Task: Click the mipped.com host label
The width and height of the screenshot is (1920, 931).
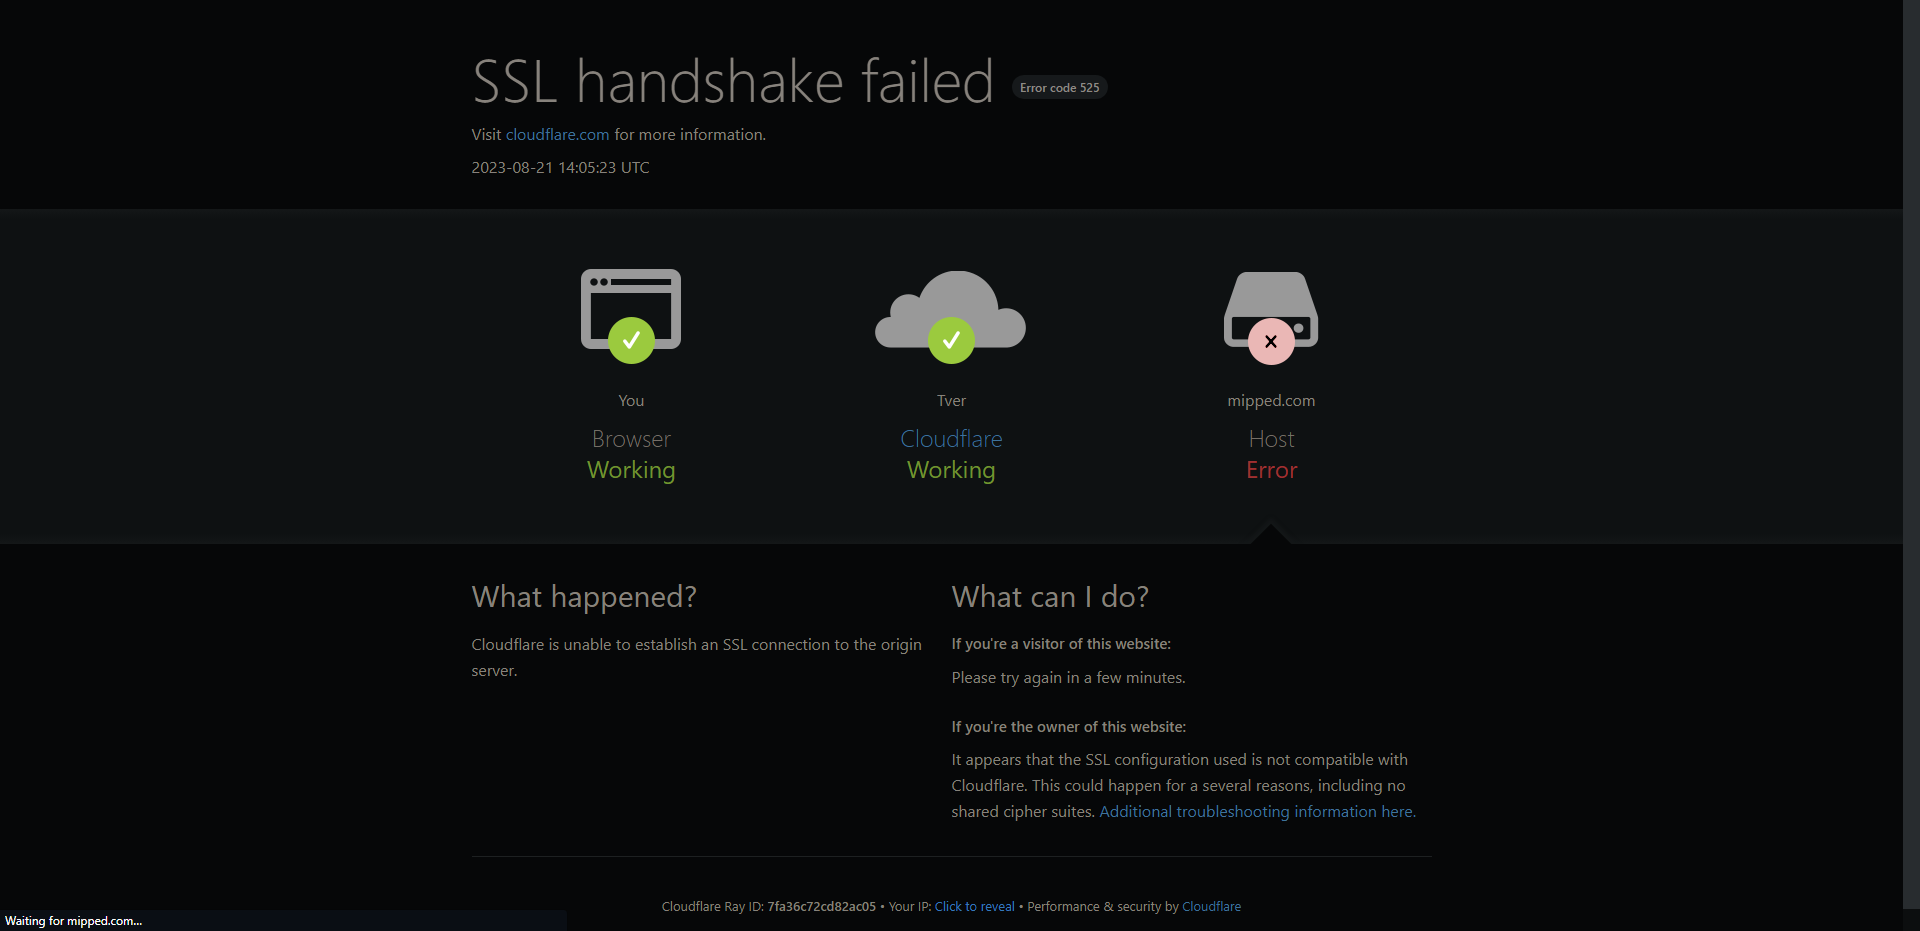Action: [1271, 400]
